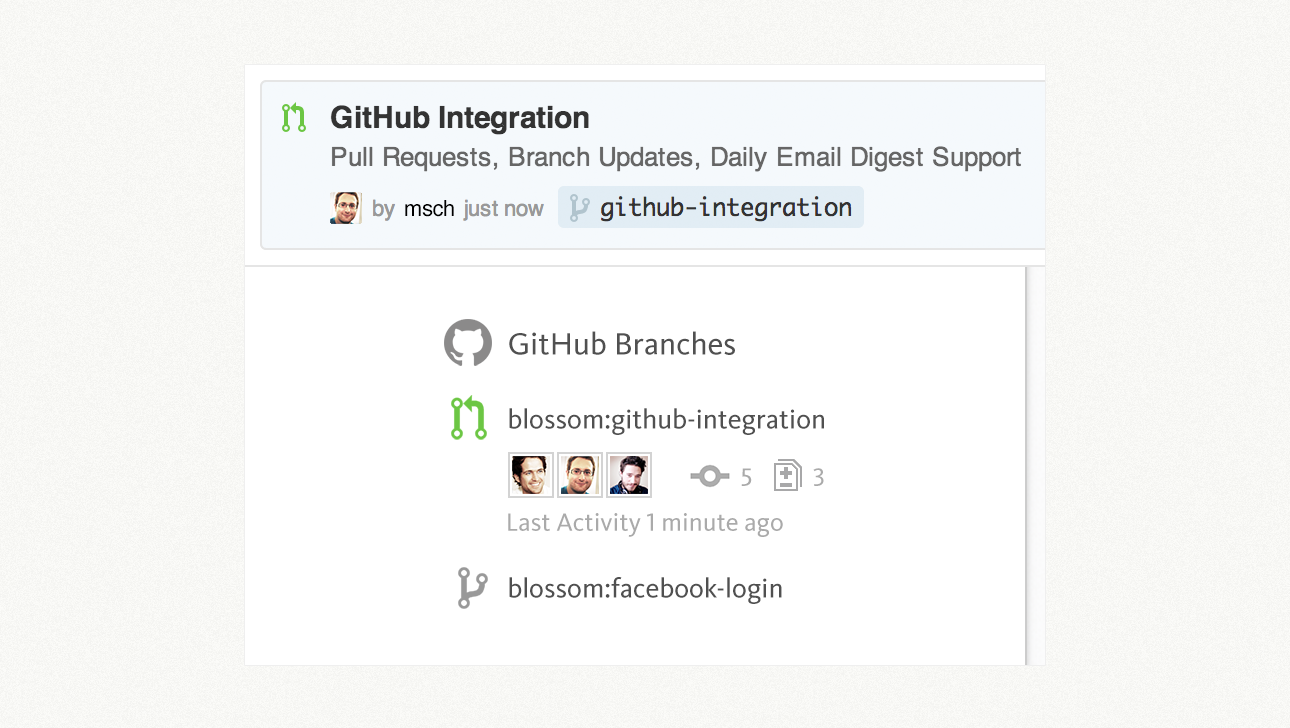Click msch avatar in card header
This screenshot has width=1290, height=728.
point(346,208)
